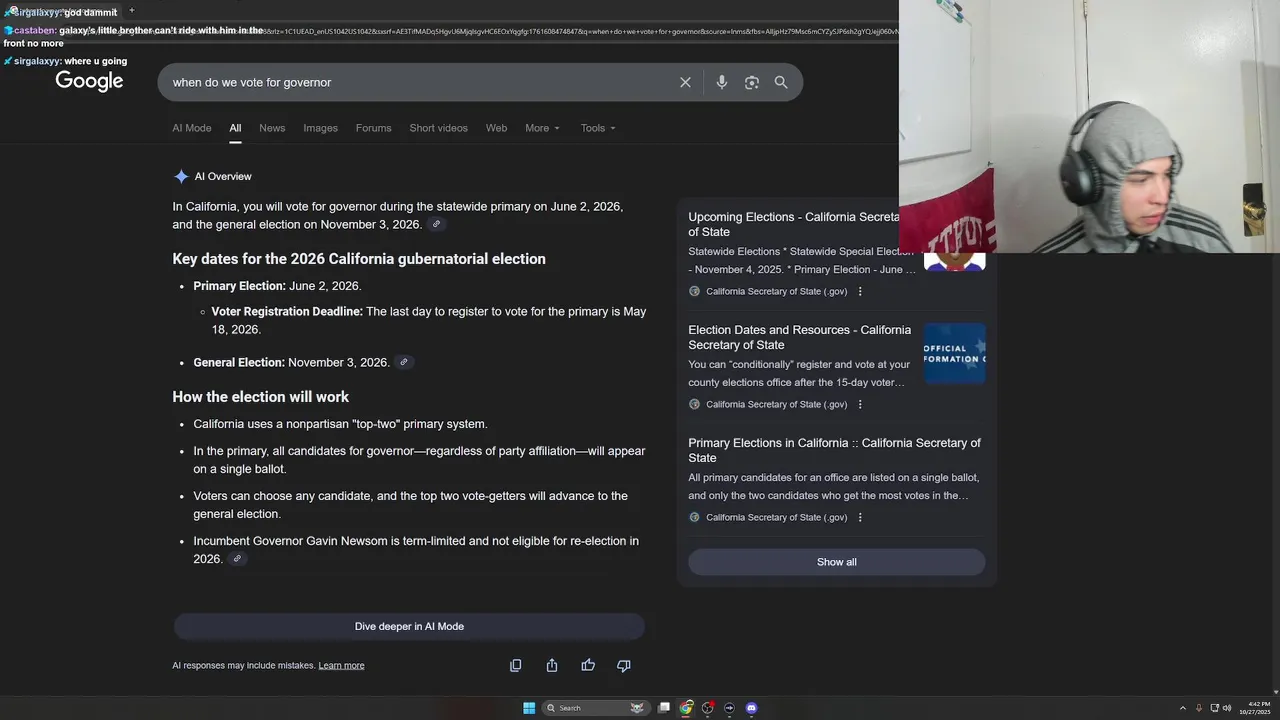Click into the Google search input field
1280x720 pixels.
click(420, 82)
